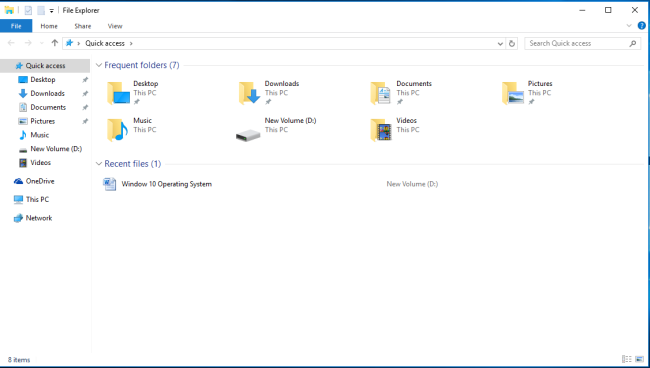This screenshot has width=650, height=368.
Task: Minimize the File Explorer window
Action: (582, 10)
